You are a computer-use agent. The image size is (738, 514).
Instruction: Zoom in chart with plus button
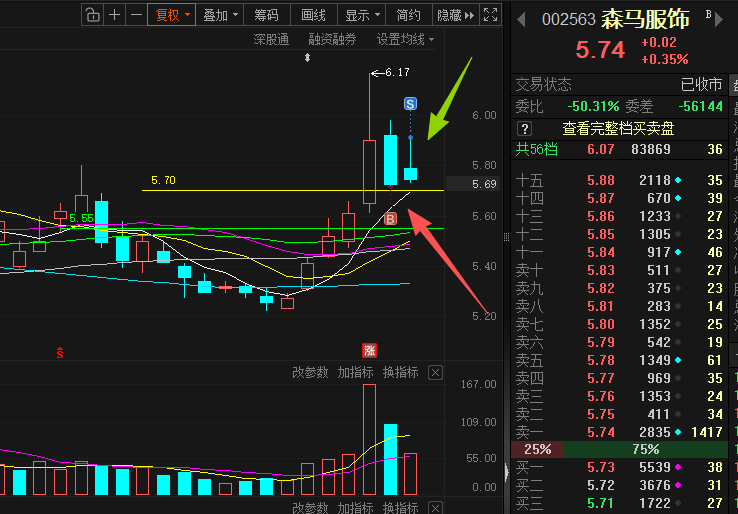pos(114,15)
